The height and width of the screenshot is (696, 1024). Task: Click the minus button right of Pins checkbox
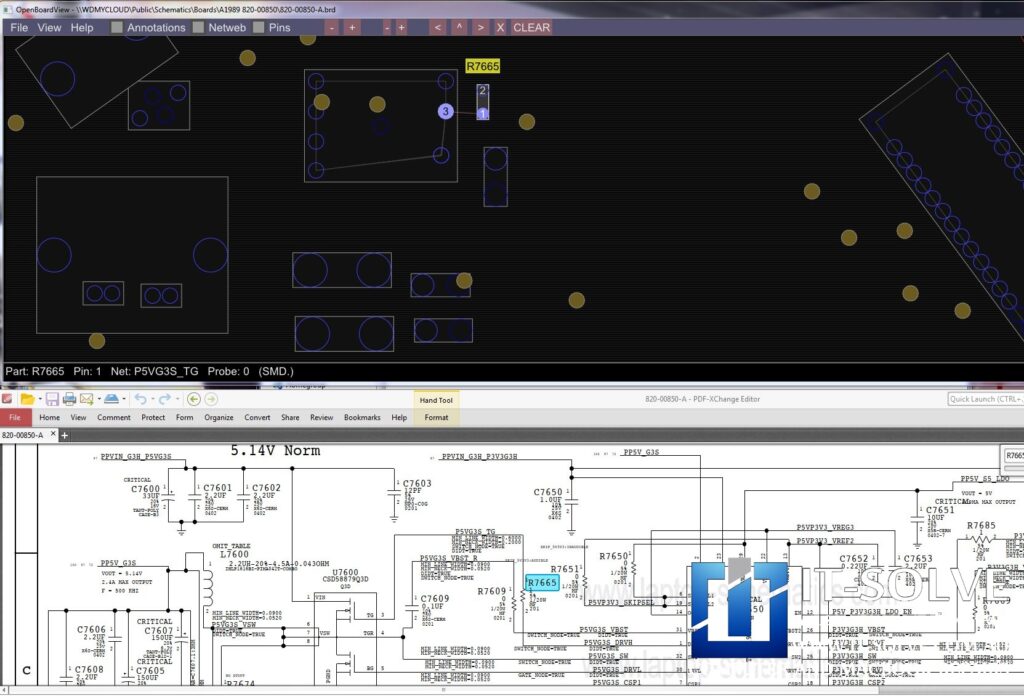(x=332, y=27)
